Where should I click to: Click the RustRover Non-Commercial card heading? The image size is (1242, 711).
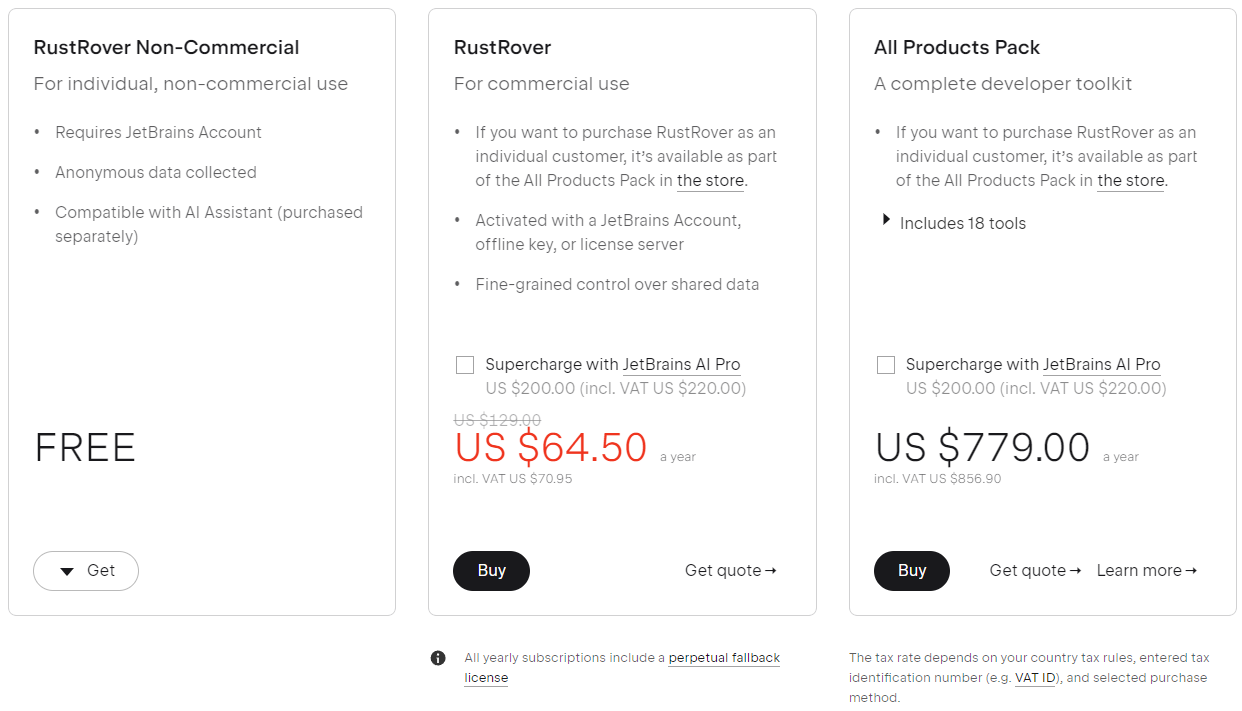pos(166,48)
